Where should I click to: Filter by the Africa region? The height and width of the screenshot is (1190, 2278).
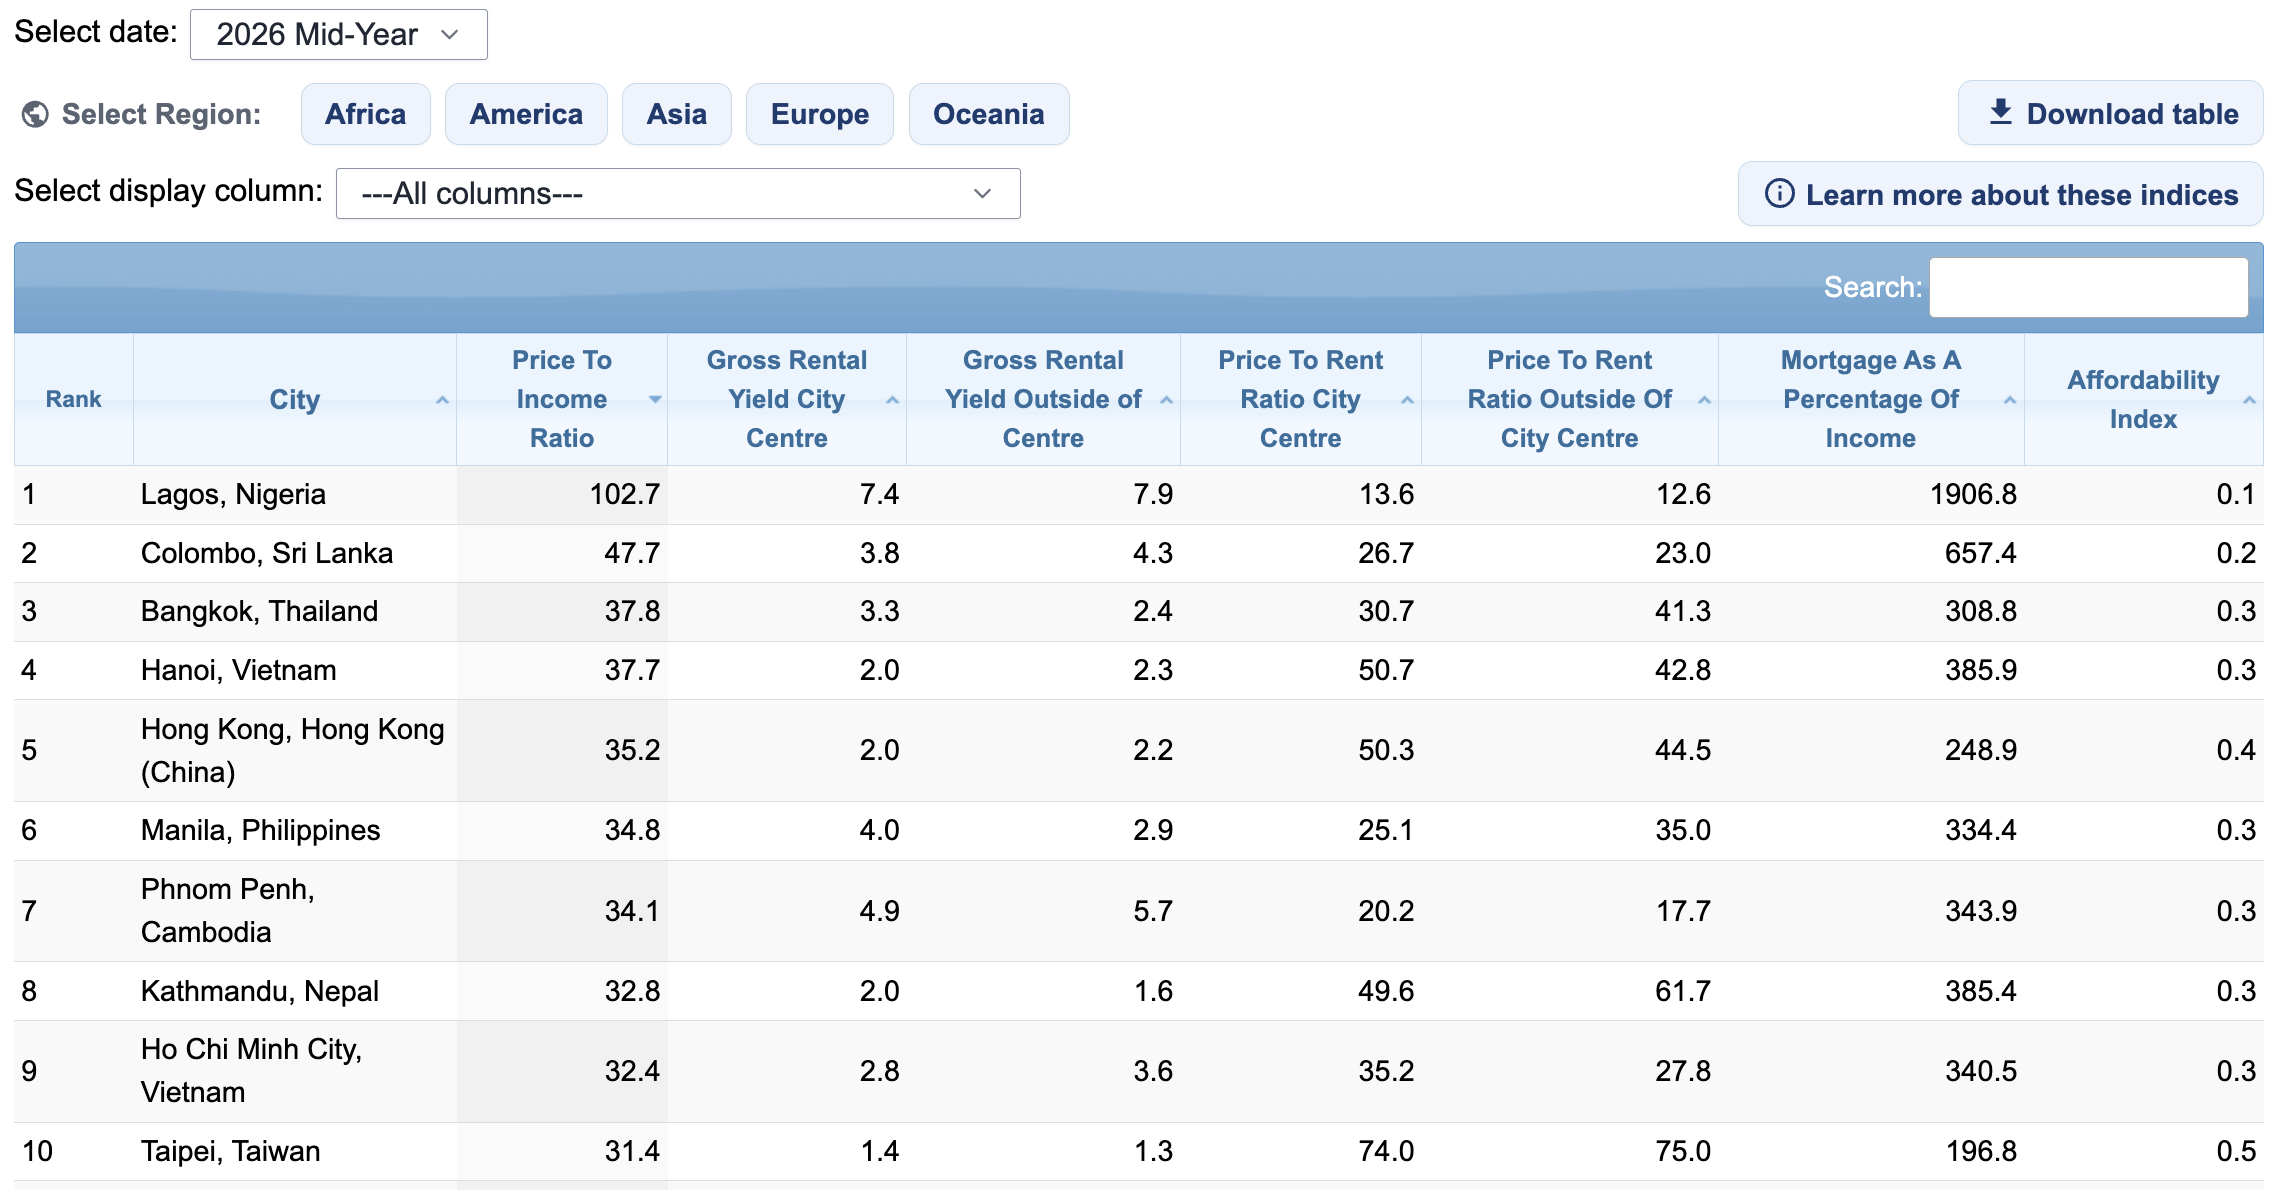[365, 114]
